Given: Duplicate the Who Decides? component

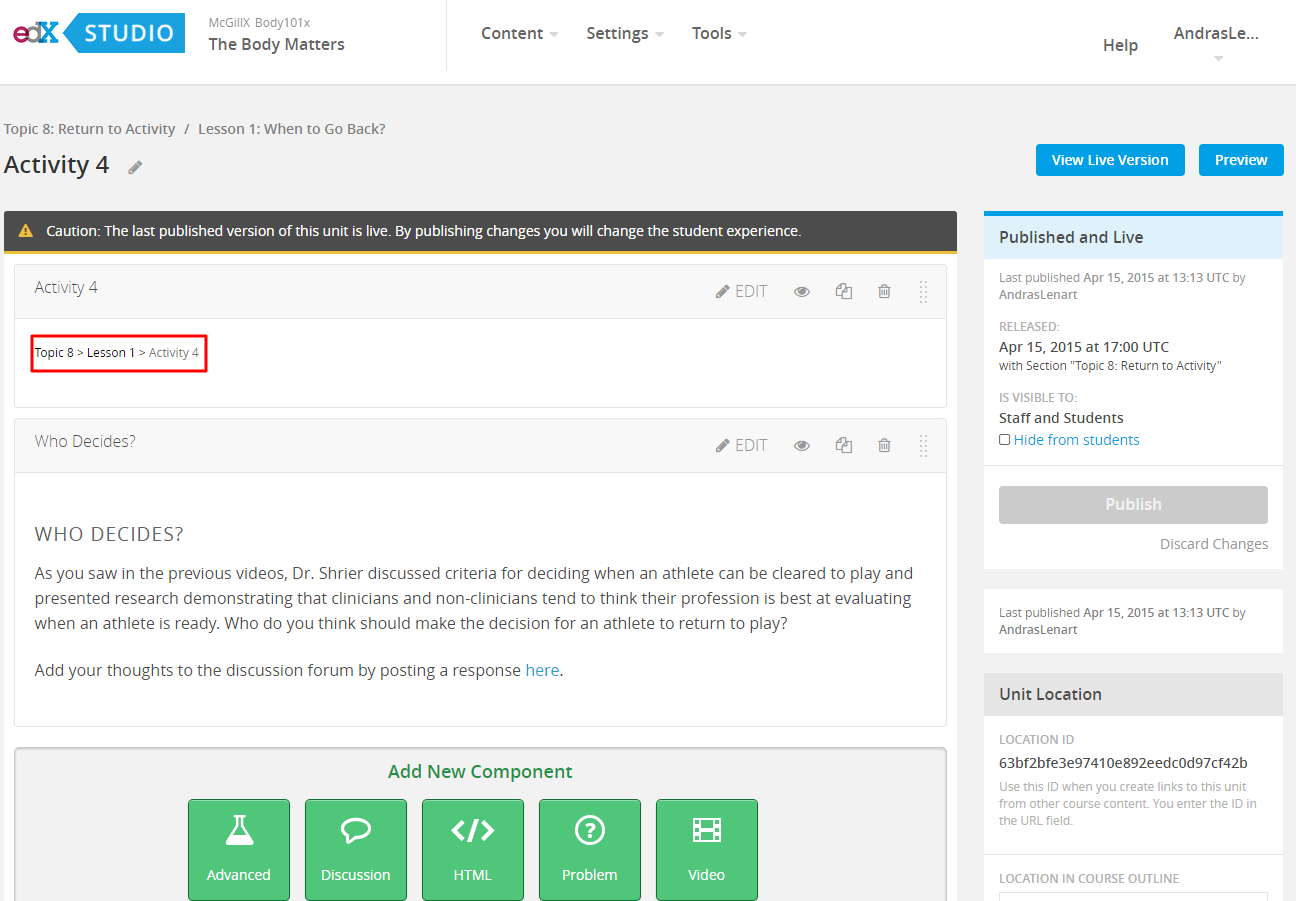Looking at the screenshot, I should (844, 445).
